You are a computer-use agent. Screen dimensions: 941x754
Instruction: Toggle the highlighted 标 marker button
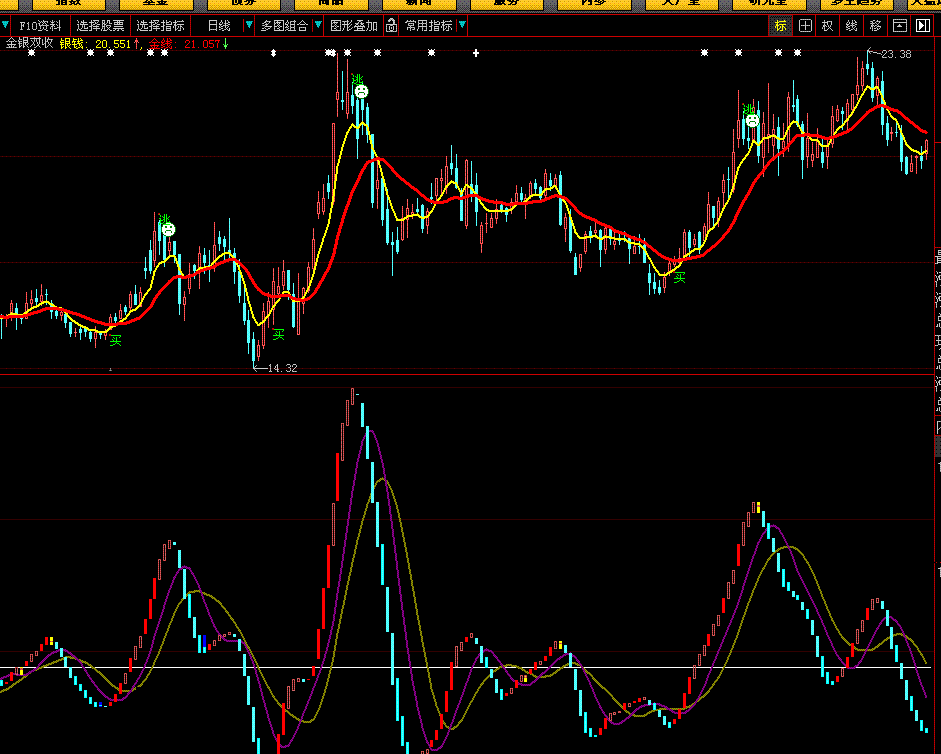[780, 26]
